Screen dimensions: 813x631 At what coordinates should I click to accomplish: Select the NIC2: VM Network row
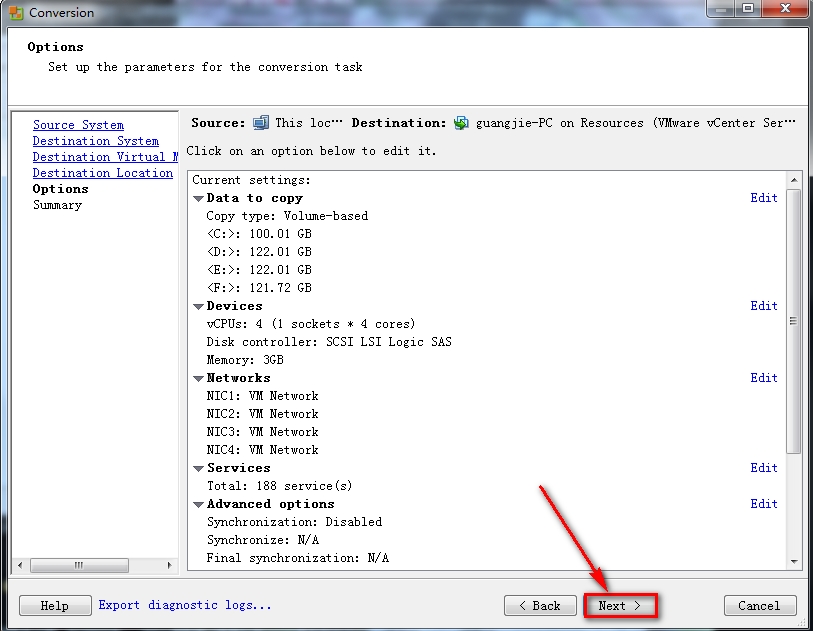click(262, 414)
